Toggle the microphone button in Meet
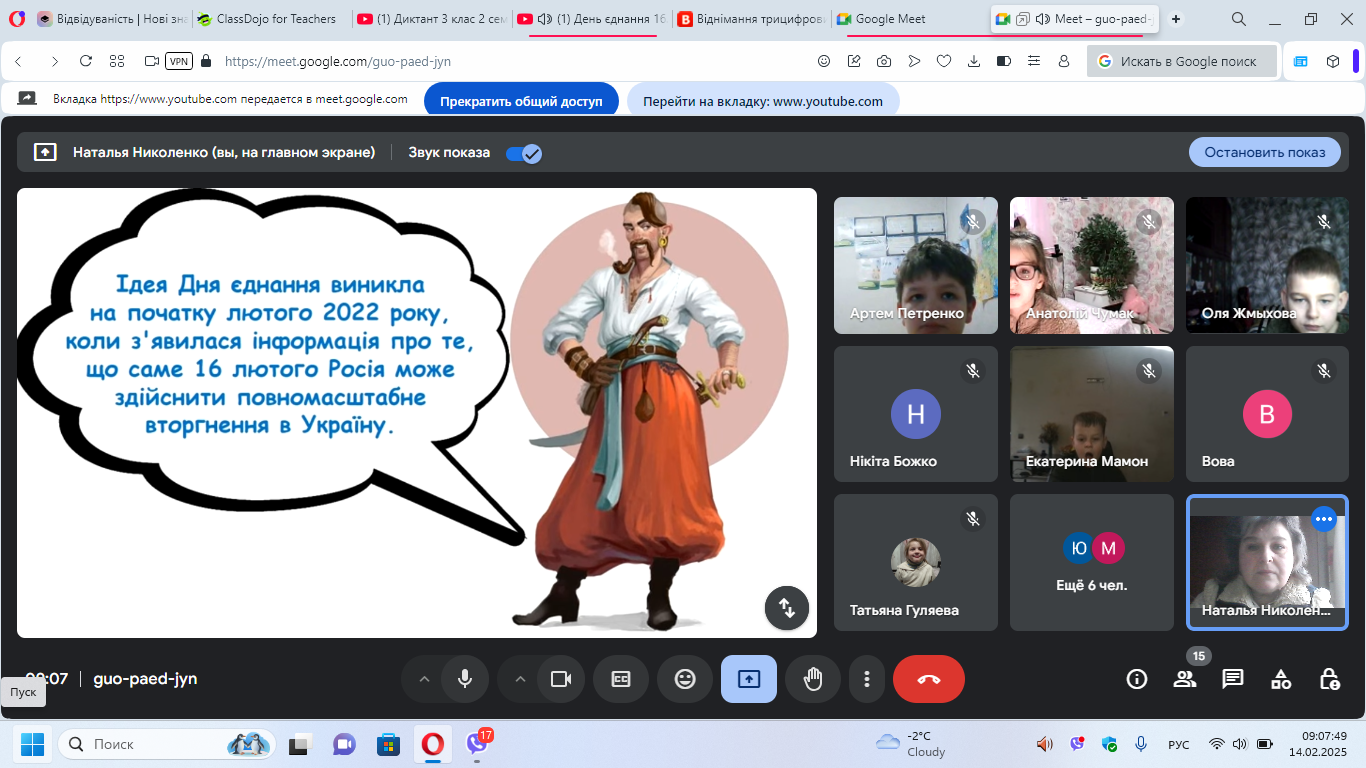Screen dimensions: 1366x768 click(465, 679)
